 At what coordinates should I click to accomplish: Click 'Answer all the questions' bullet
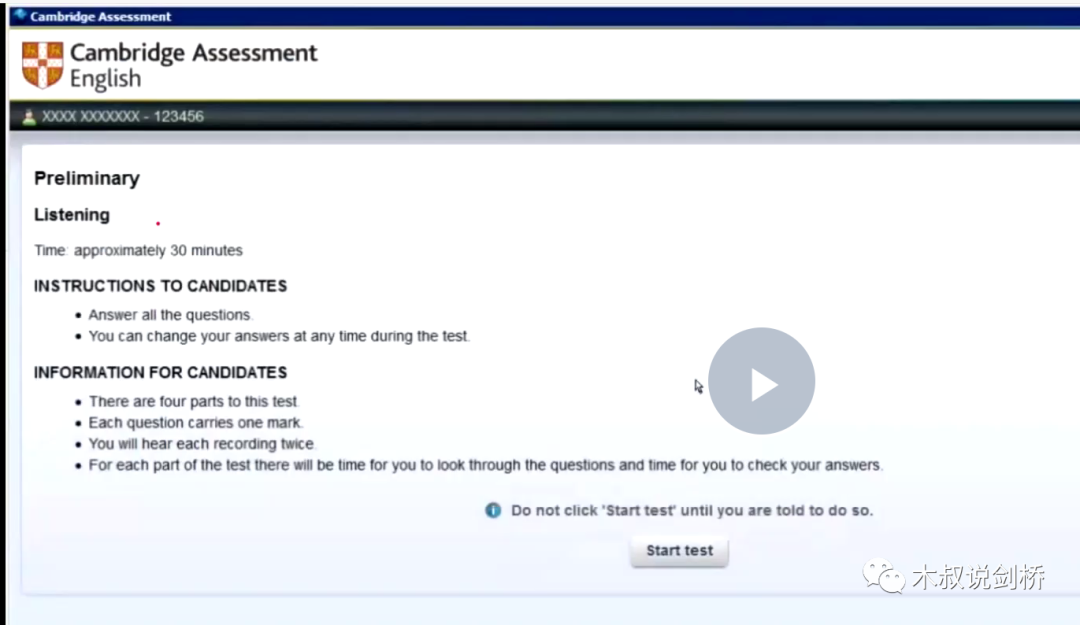[x=170, y=315]
